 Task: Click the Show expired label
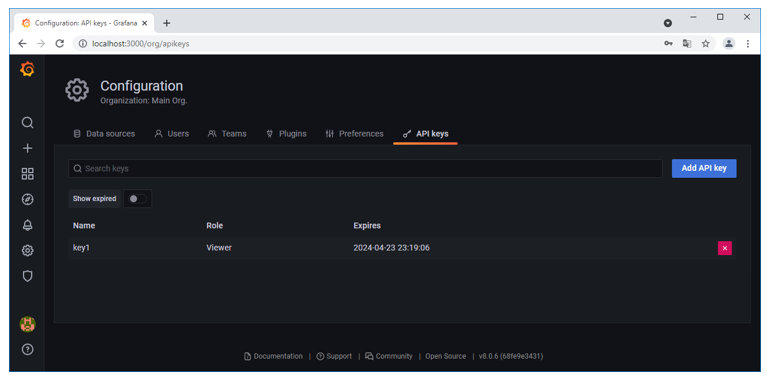pos(94,199)
